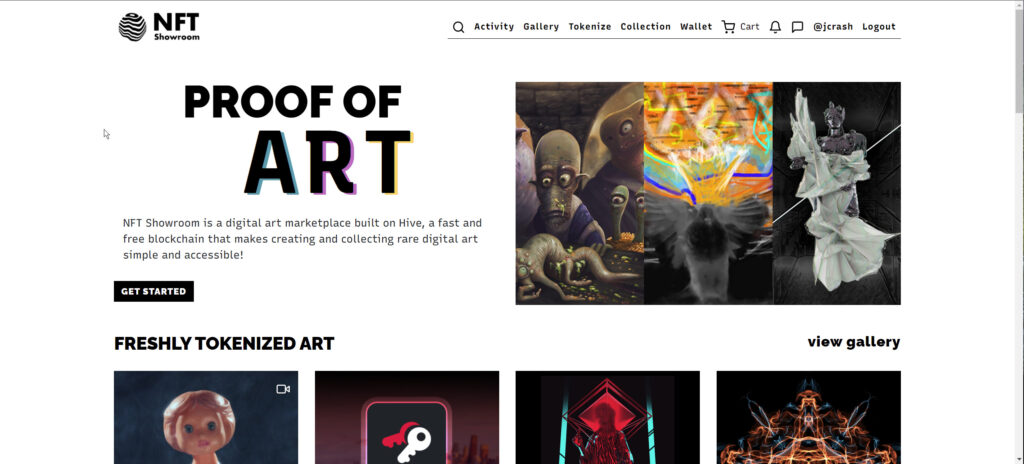The height and width of the screenshot is (464, 1024).
Task: Click the vertical page scrollbar
Action: (x=1019, y=232)
